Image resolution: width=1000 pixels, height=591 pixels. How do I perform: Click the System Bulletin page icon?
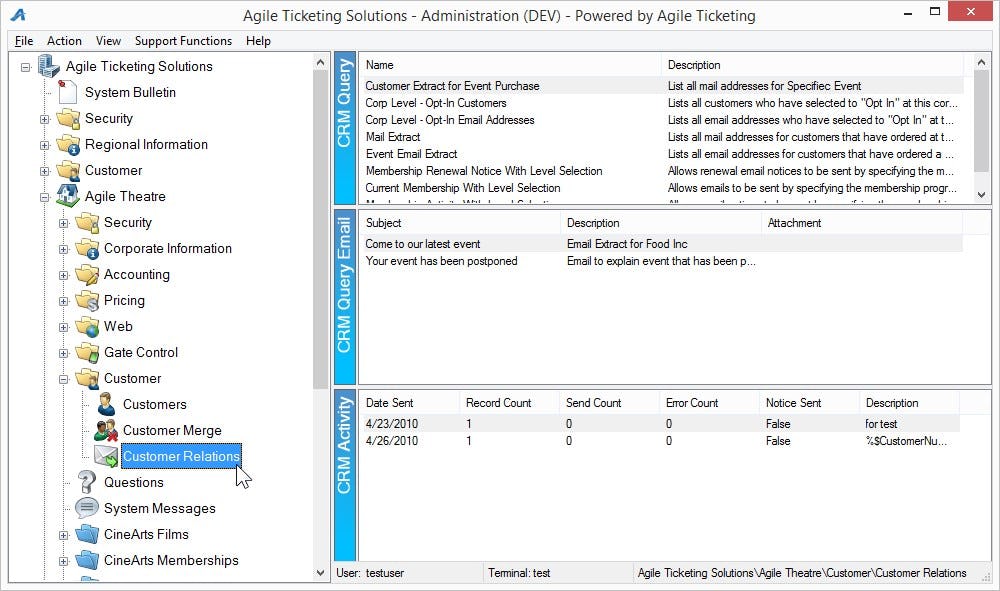[65, 92]
